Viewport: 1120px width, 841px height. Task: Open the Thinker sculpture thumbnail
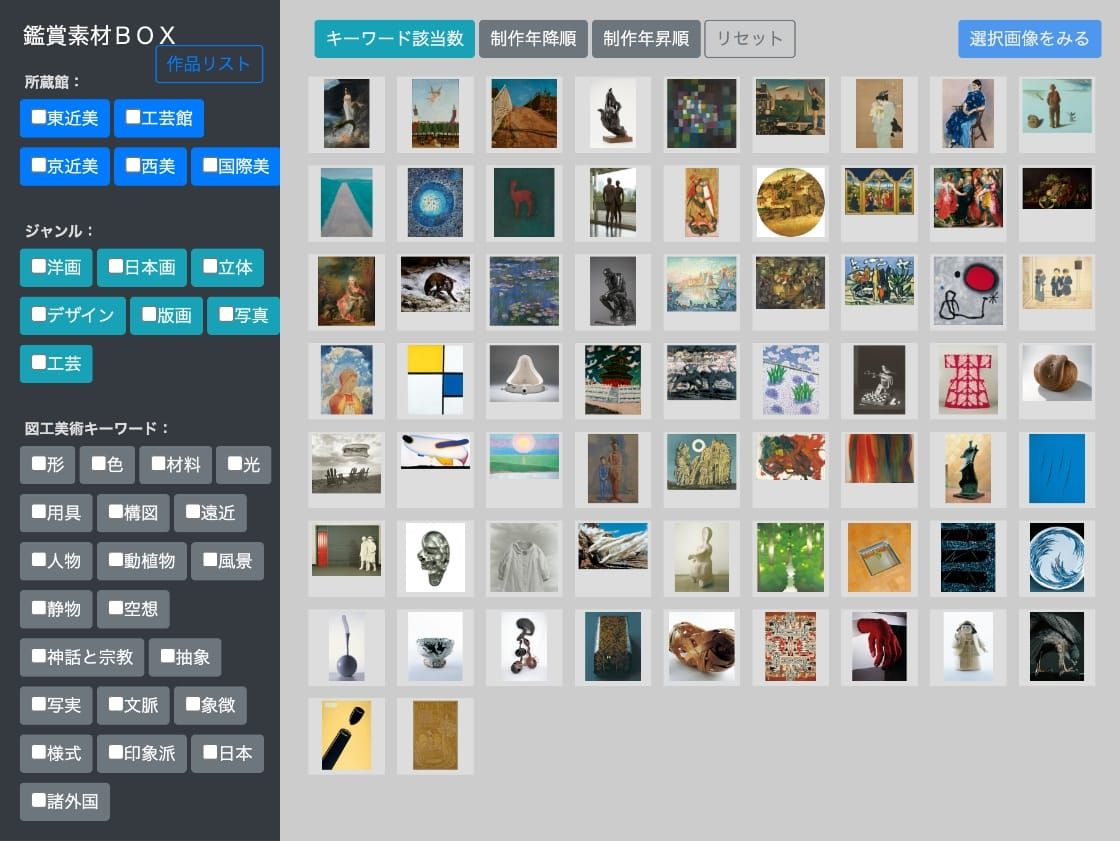point(612,291)
